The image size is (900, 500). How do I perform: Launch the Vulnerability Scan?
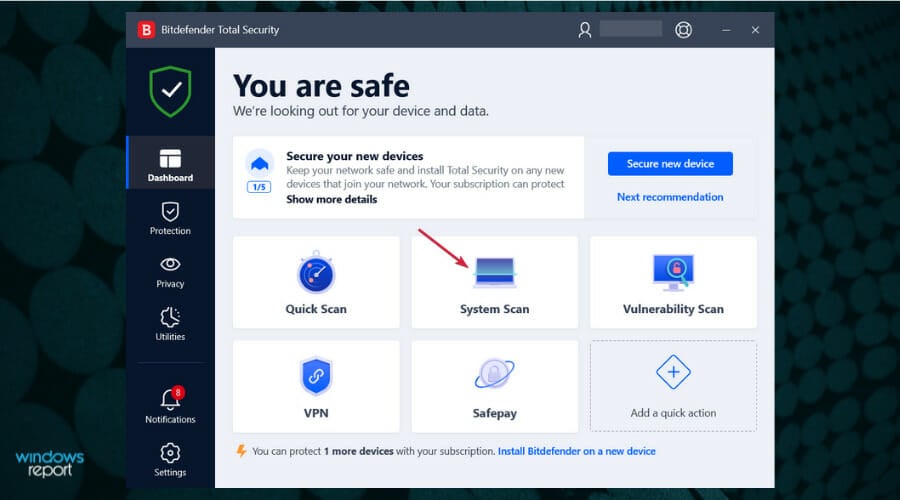pyautogui.click(x=673, y=282)
